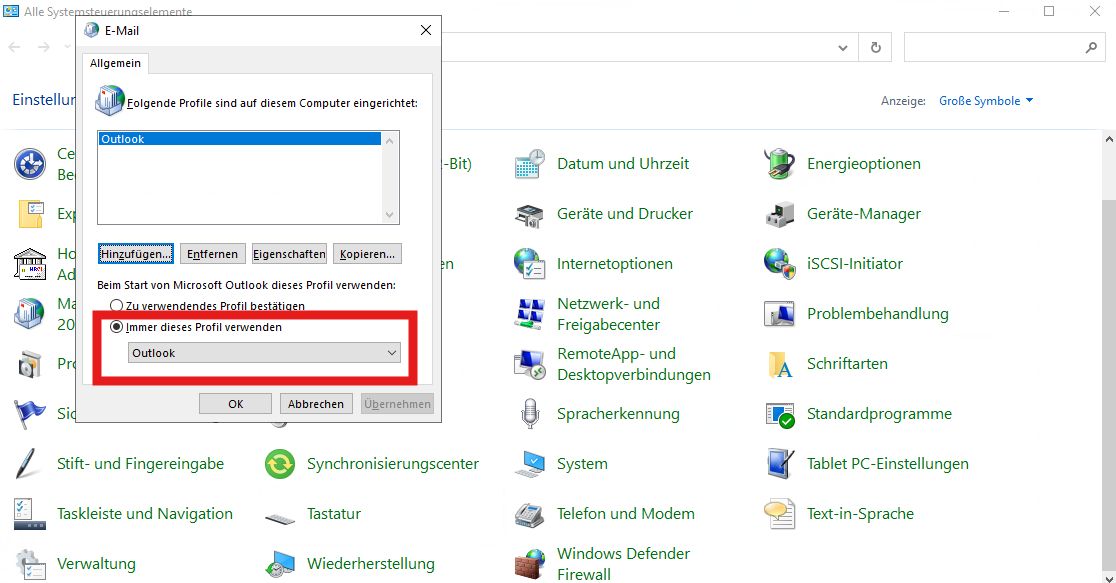
Task: Open the Tastatur link
Action: pos(334,514)
